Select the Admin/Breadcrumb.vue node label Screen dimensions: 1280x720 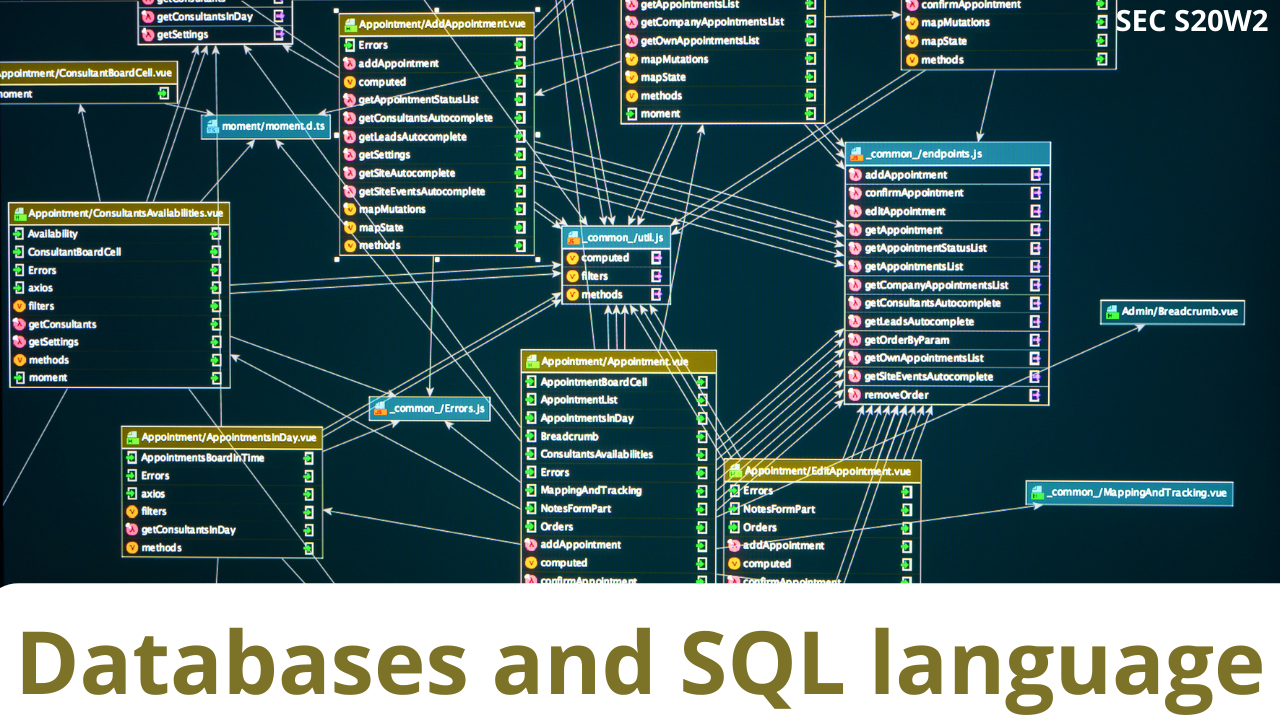(1180, 312)
